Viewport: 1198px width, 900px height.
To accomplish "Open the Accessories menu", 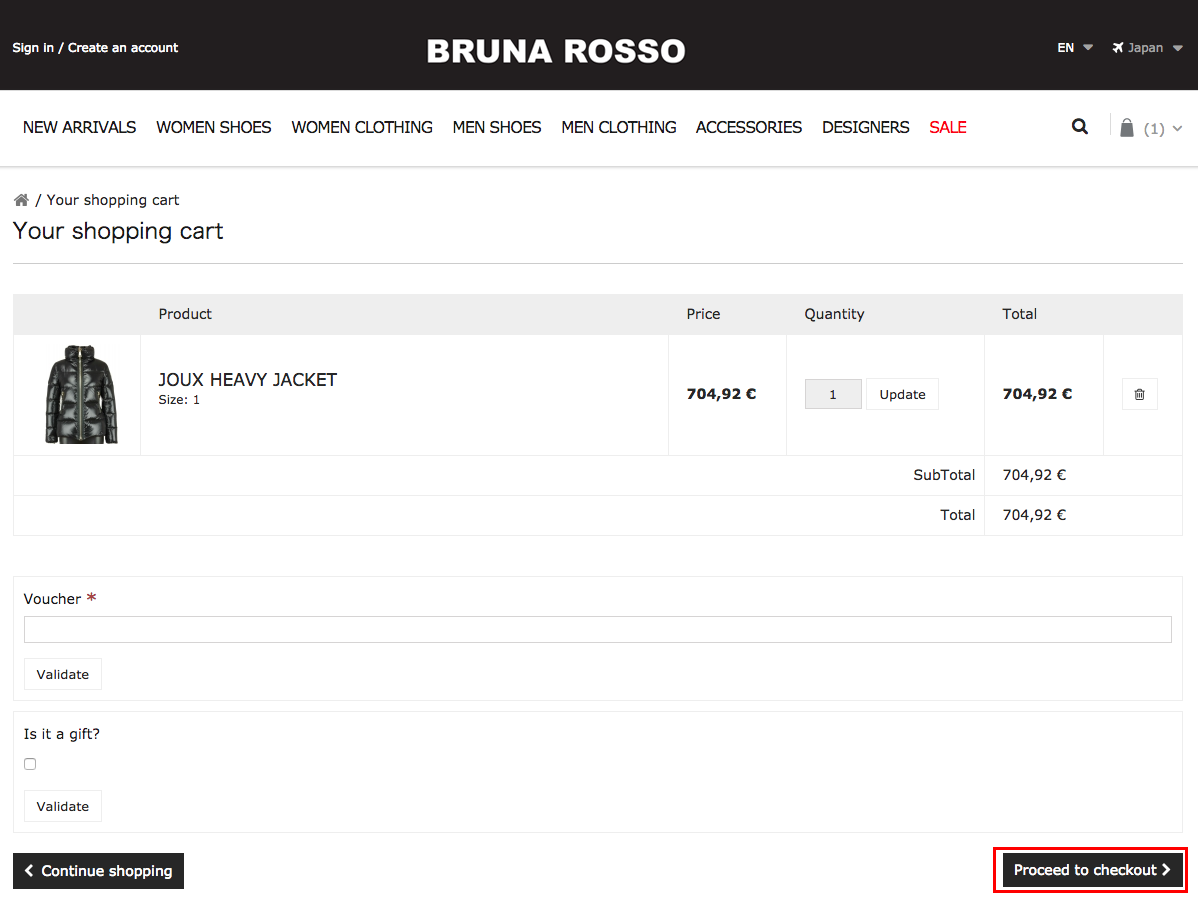I will (749, 128).
